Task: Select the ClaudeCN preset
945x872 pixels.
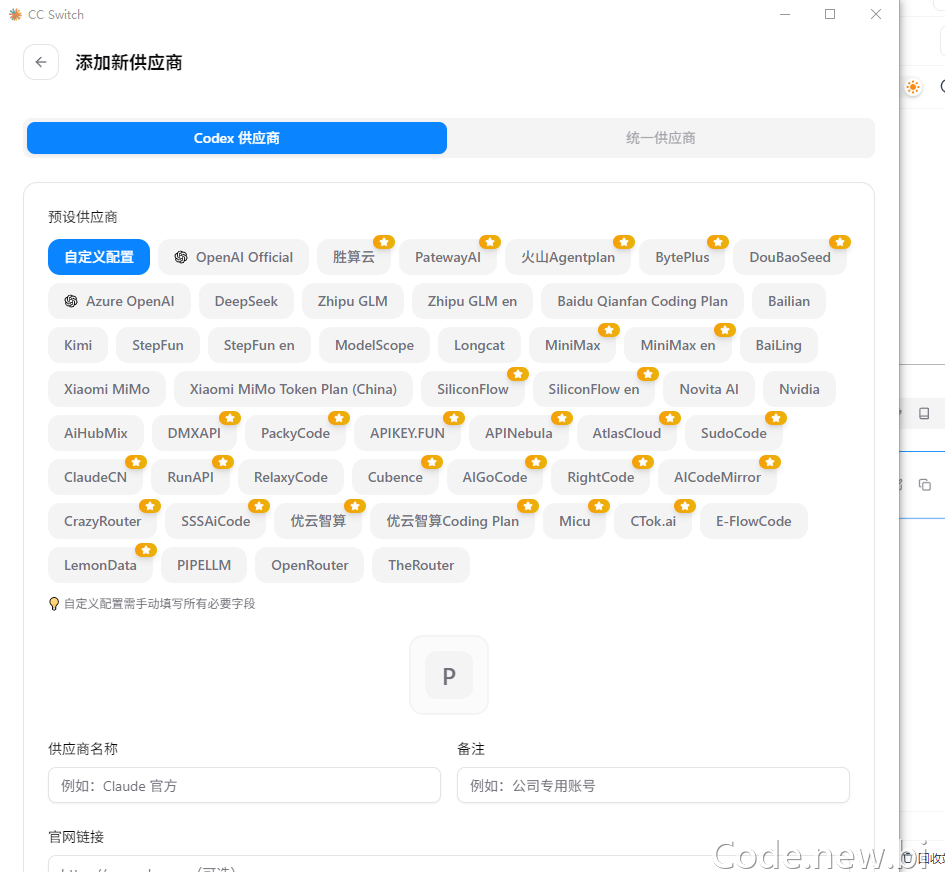Action: click(x=95, y=477)
